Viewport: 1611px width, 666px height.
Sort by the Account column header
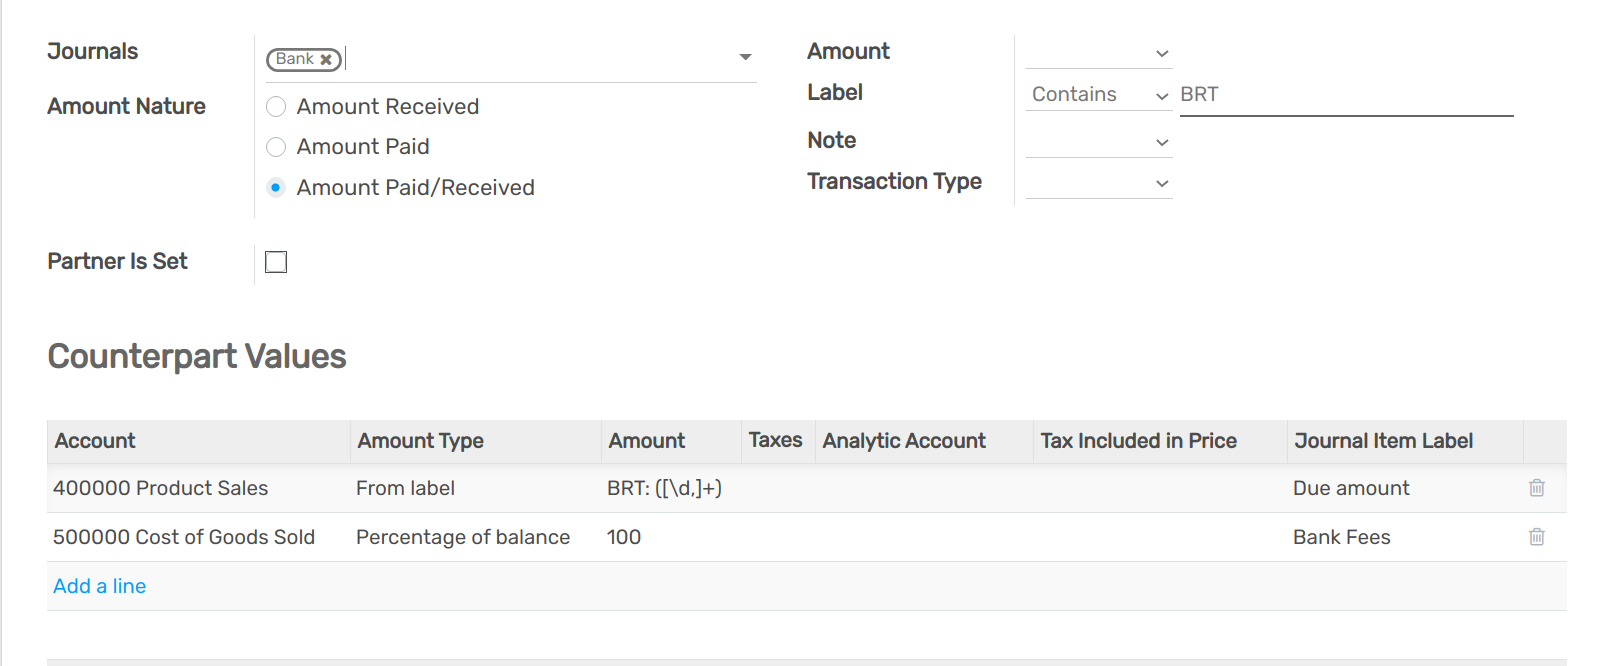point(198,441)
